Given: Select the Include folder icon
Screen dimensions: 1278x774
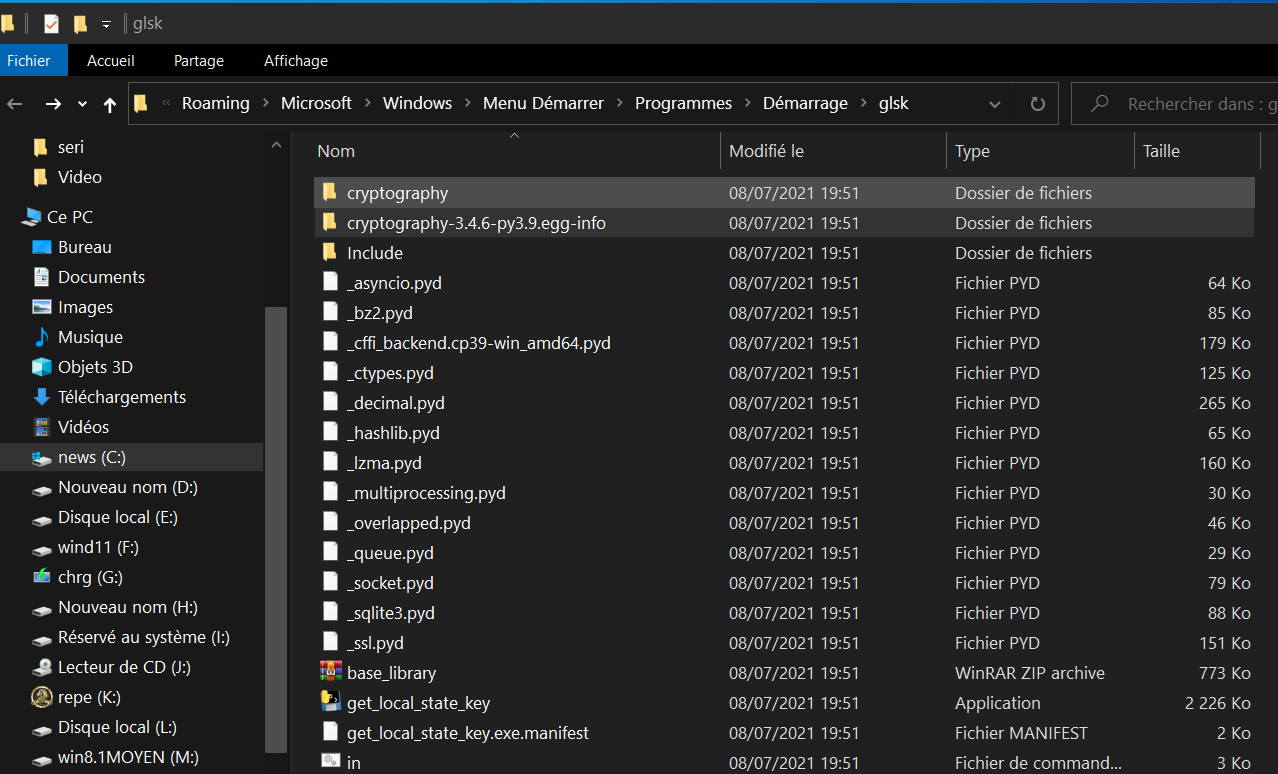Looking at the screenshot, I should (x=329, y=252).
